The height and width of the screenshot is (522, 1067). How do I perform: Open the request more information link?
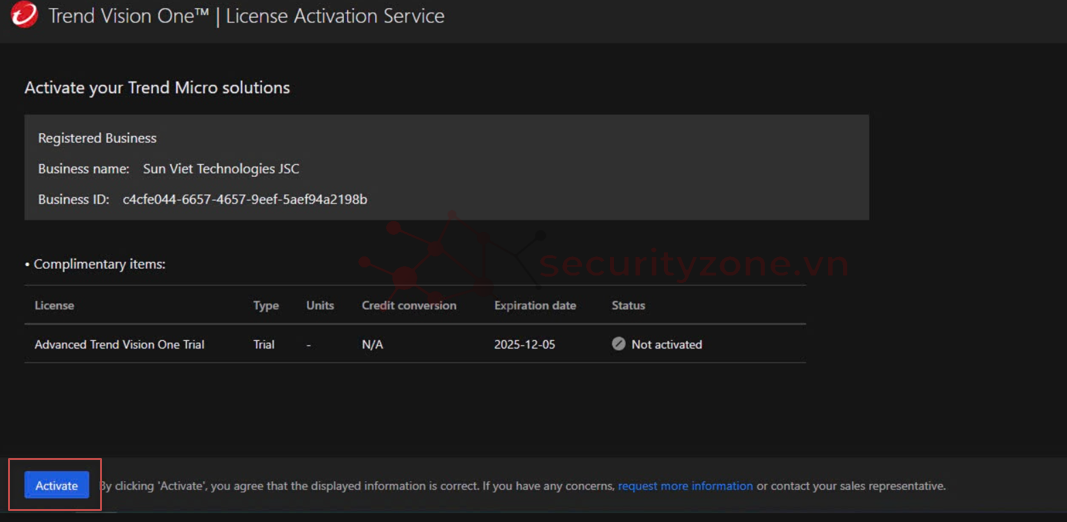[x=685, y=486]
